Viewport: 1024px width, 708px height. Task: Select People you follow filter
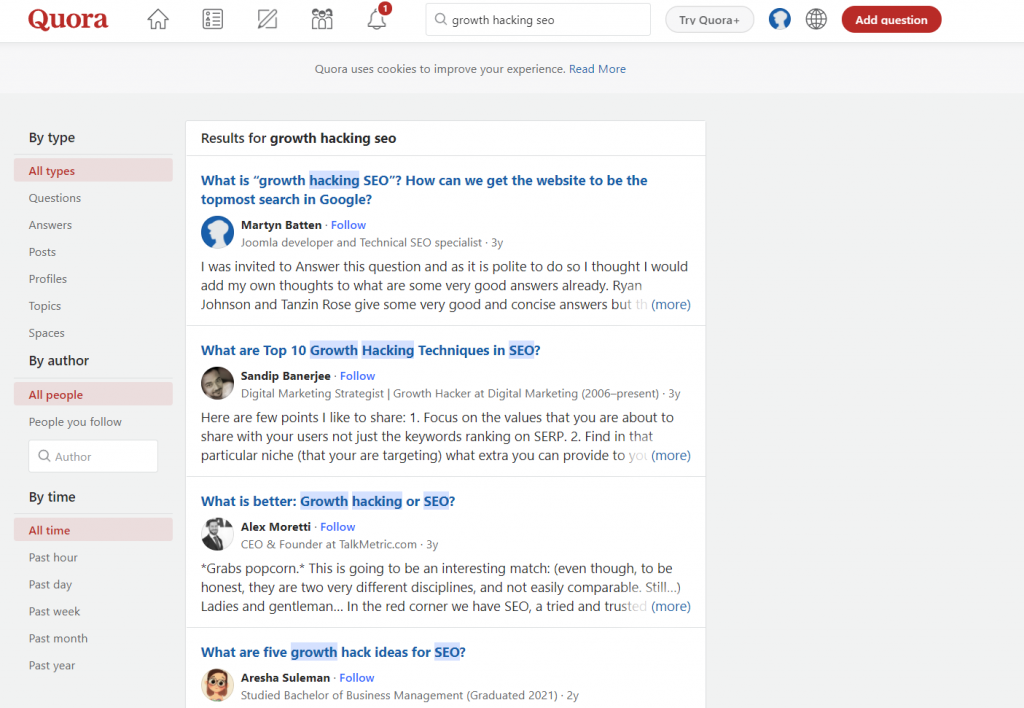[75, 422]
